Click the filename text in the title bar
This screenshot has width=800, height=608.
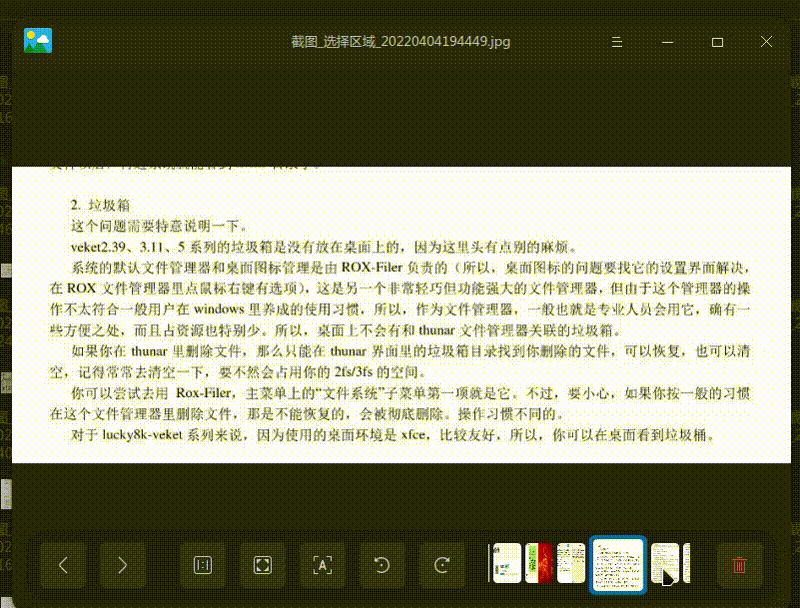pyautogui.click(x=400, y=41)
